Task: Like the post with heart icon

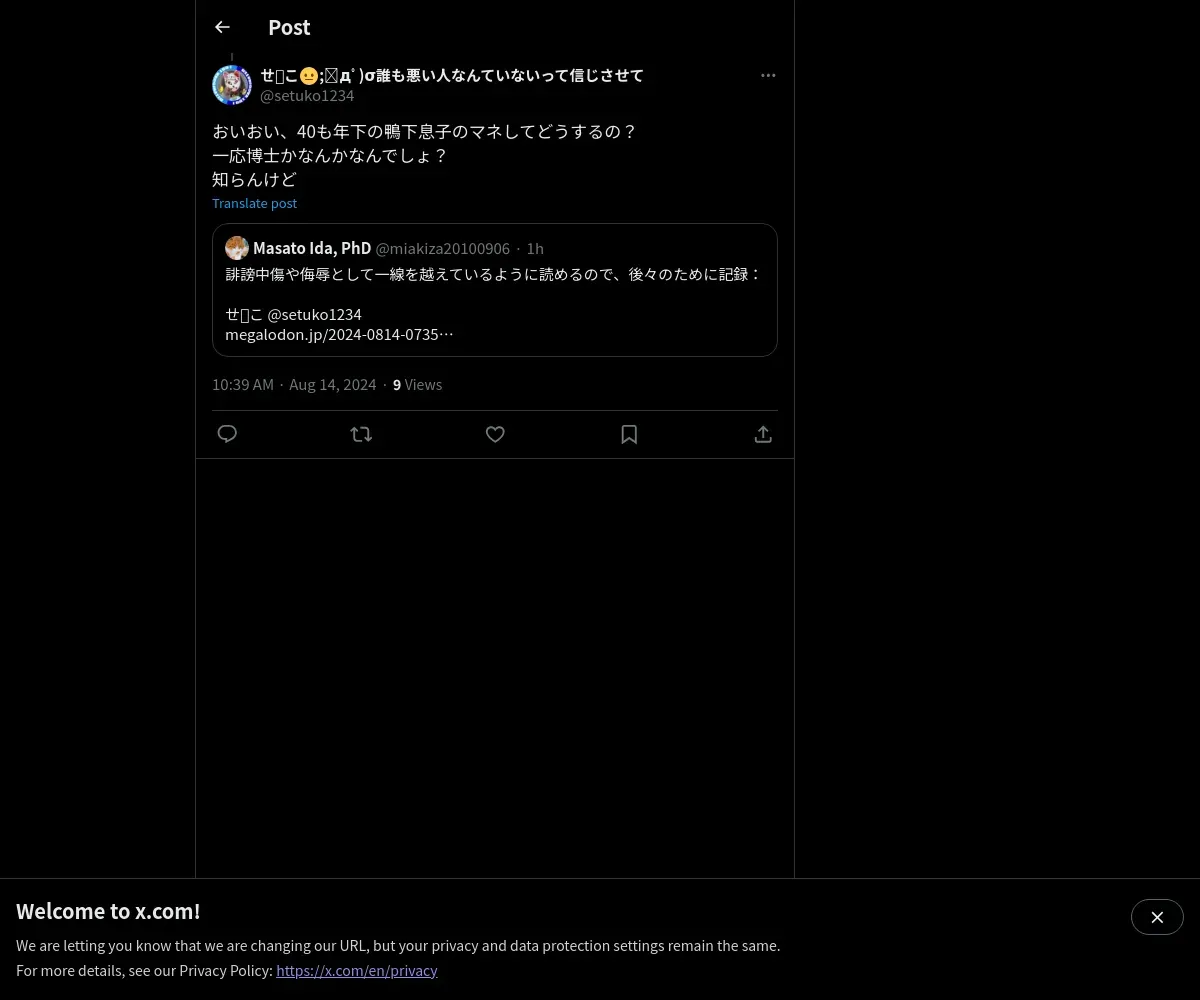Action: (495, 434)
